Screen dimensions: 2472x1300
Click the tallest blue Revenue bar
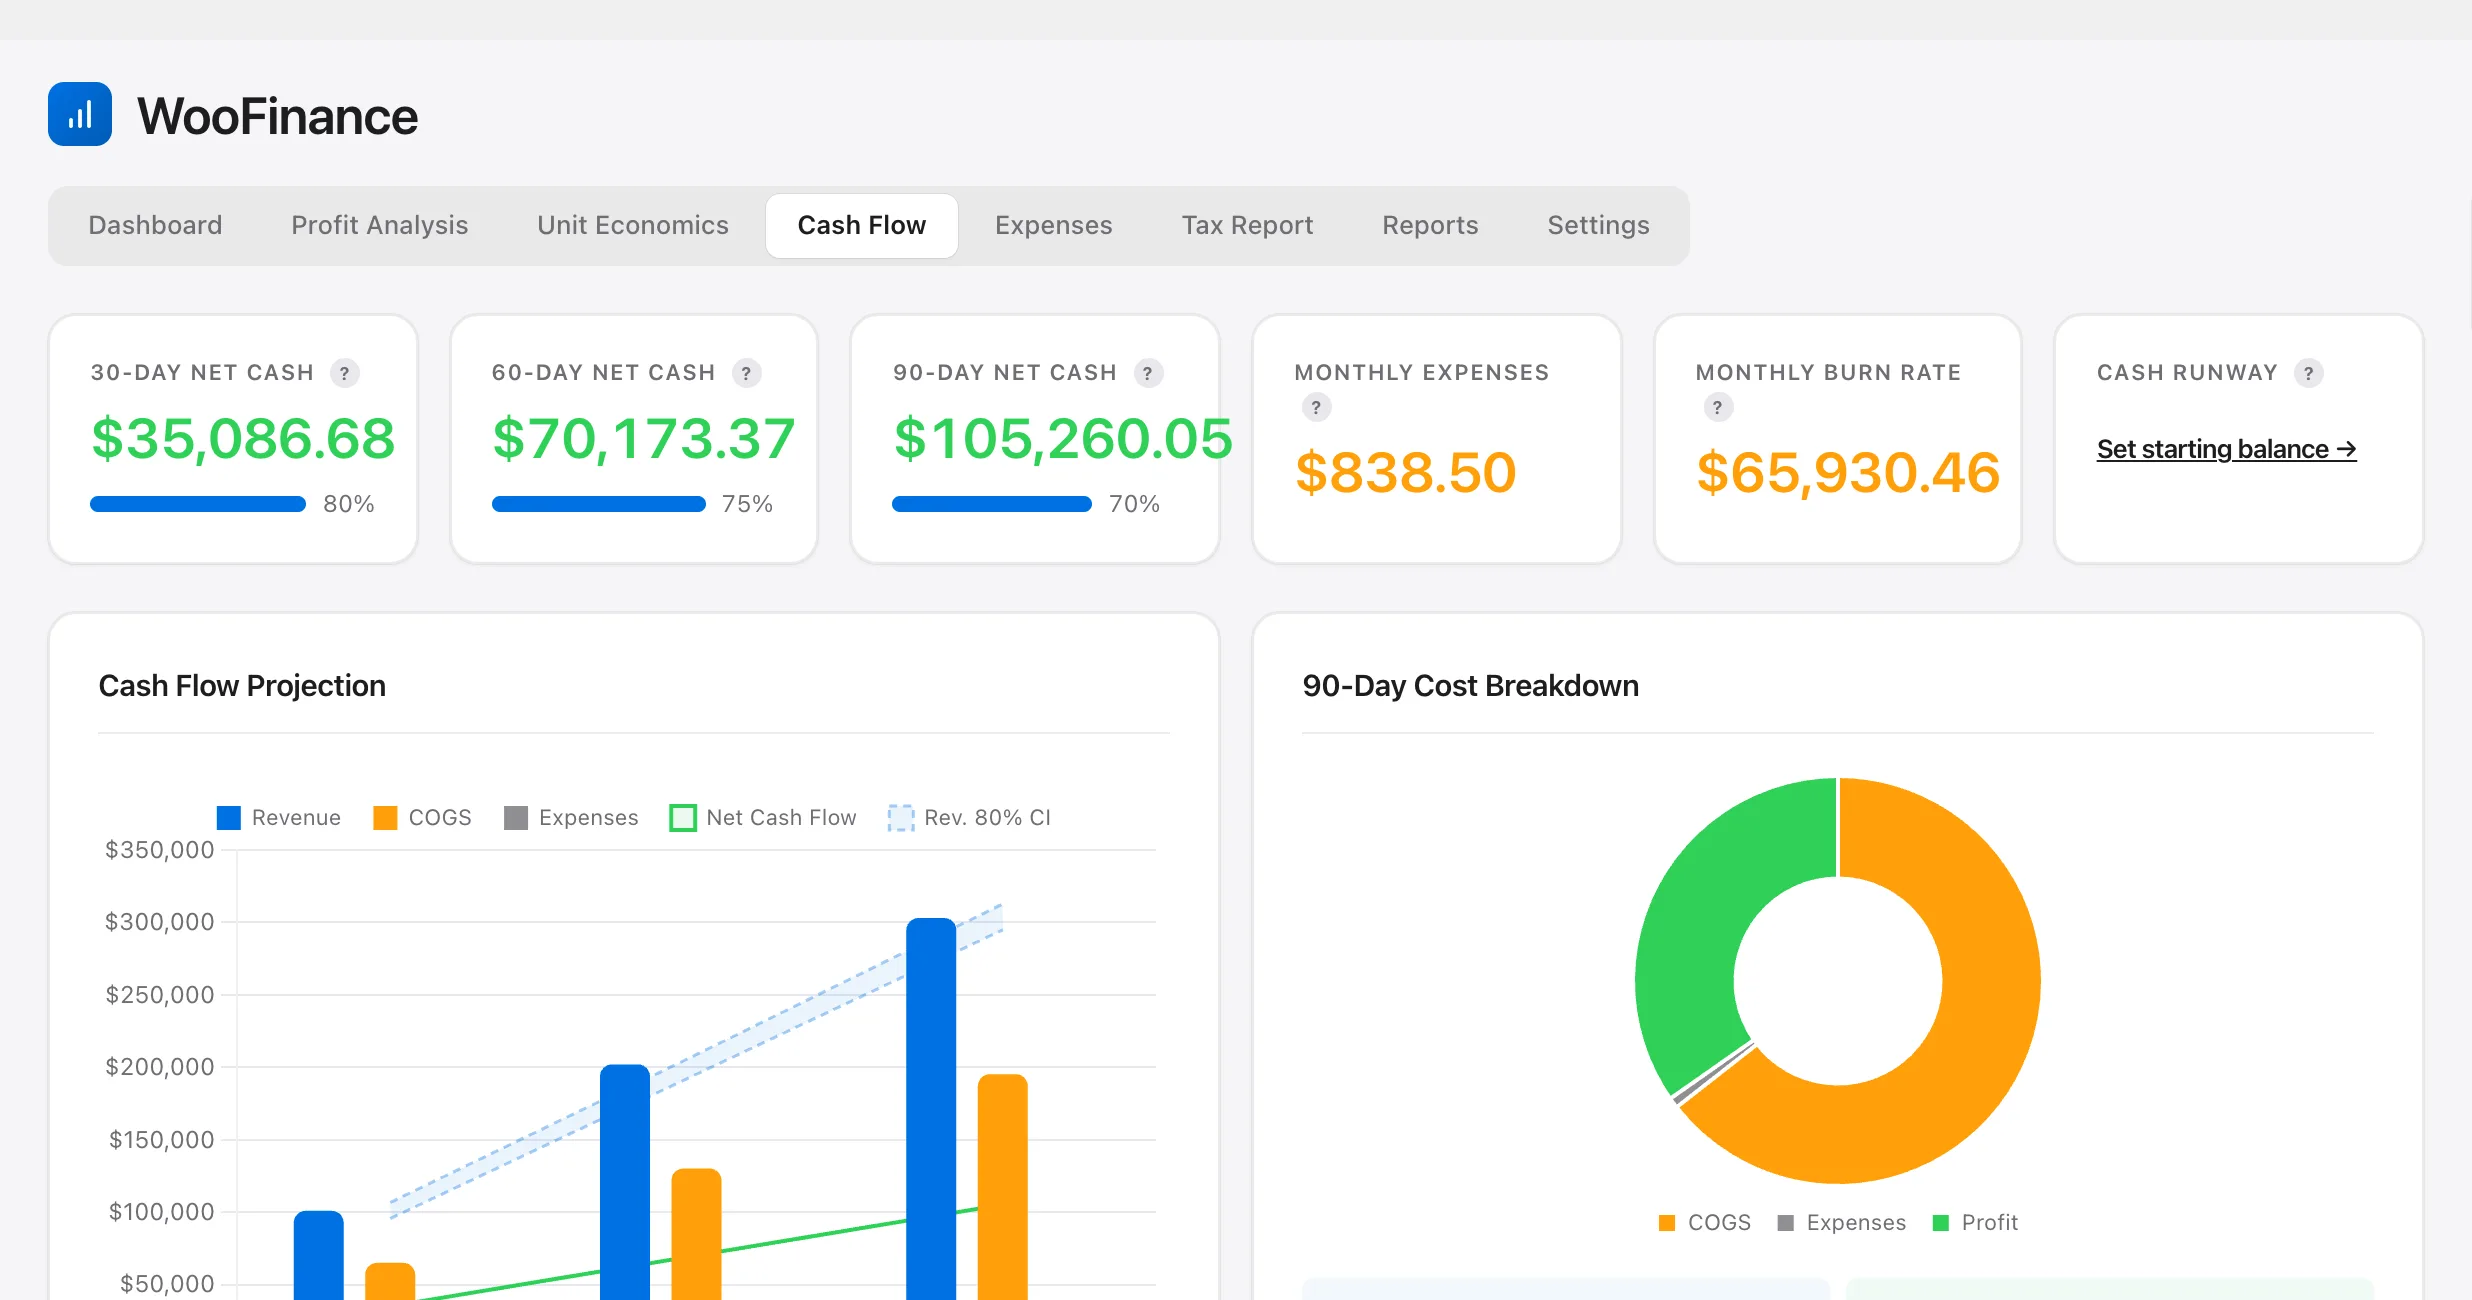point(931,1108)
